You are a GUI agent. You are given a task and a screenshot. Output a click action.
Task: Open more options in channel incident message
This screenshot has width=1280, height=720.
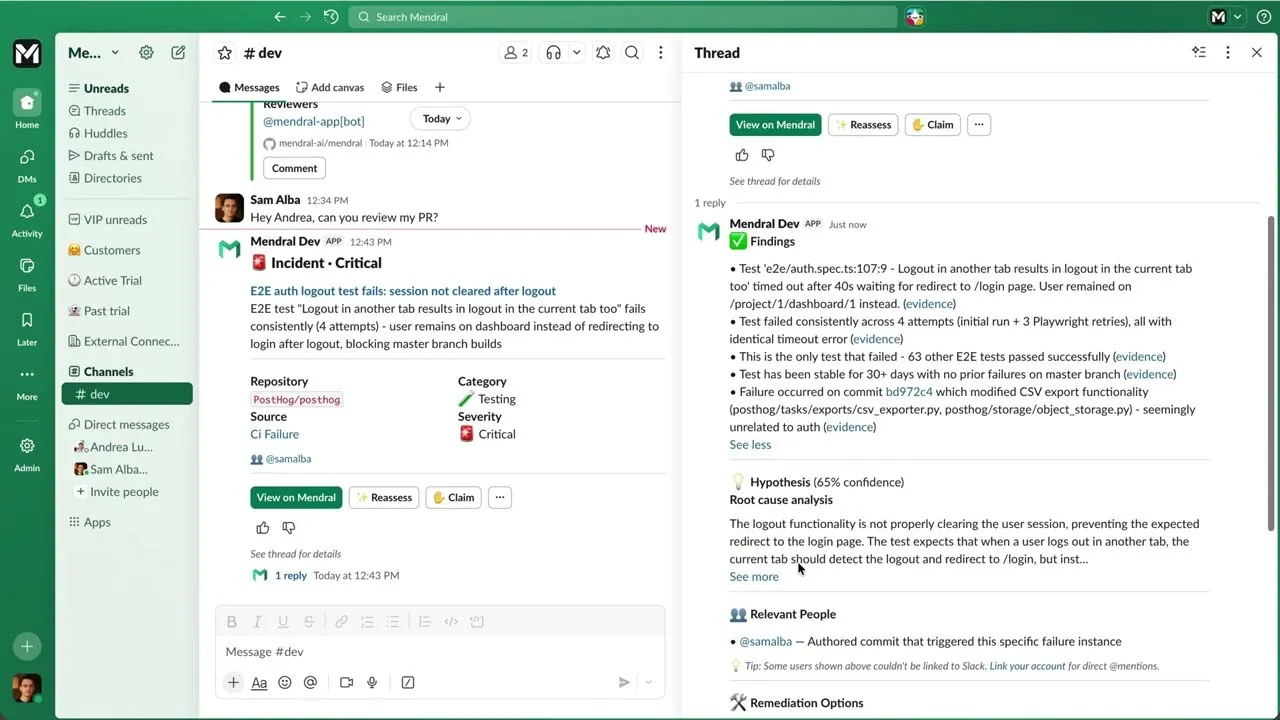tap(500, 497)
